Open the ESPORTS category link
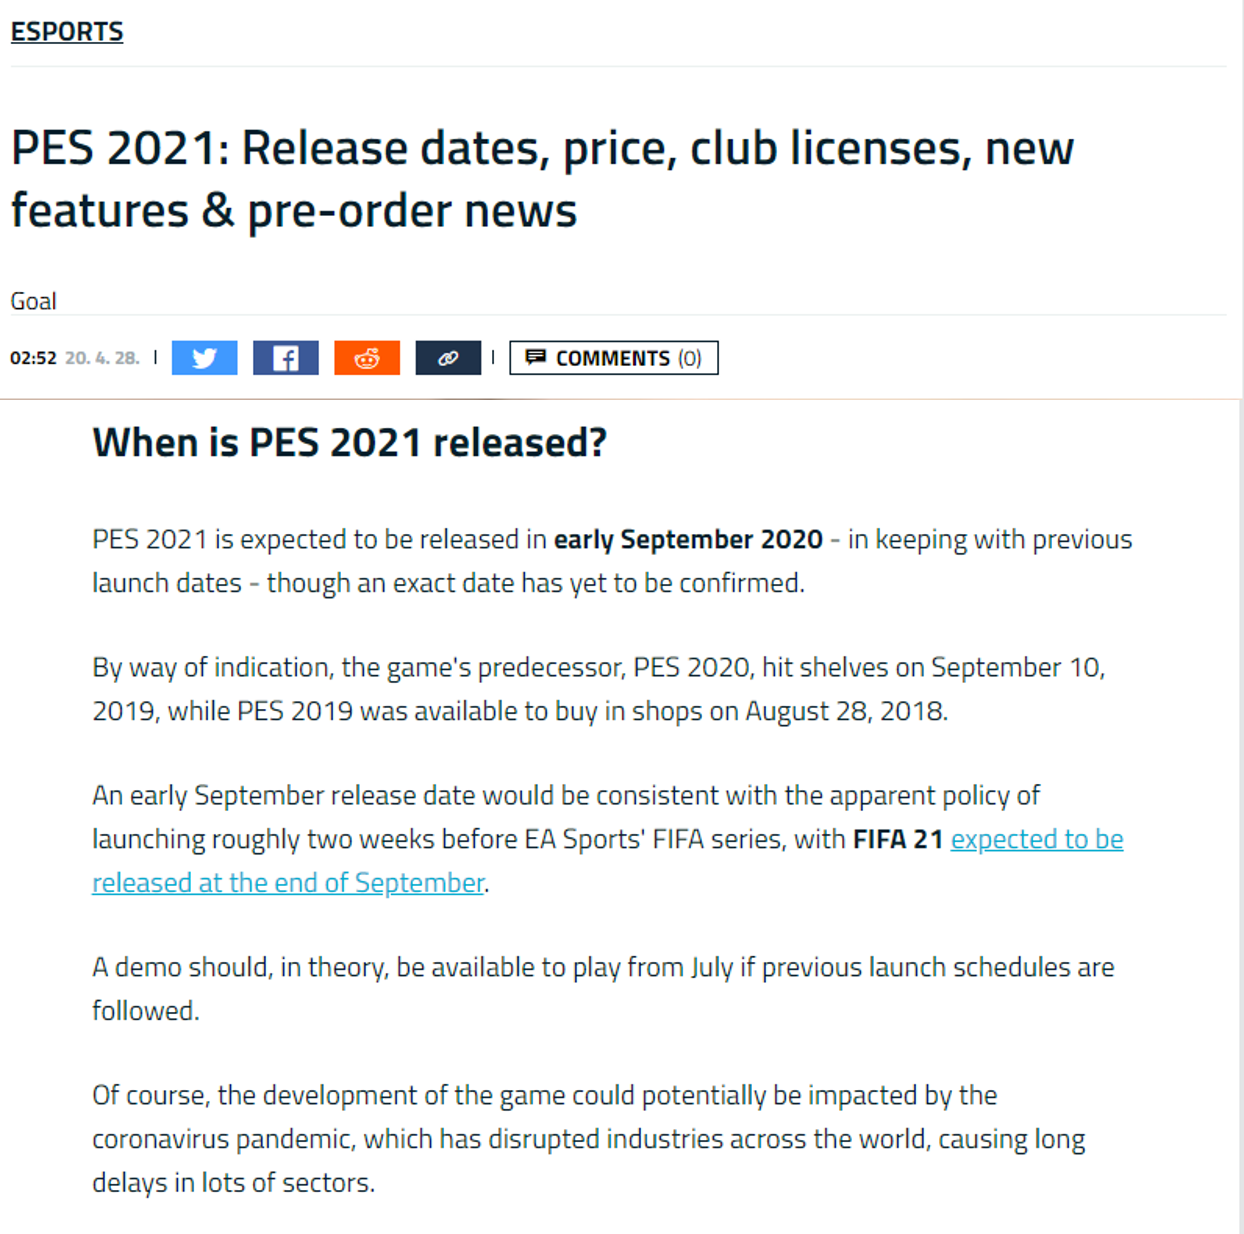This screenshot has height=1234, width=1244. (67, 32)
